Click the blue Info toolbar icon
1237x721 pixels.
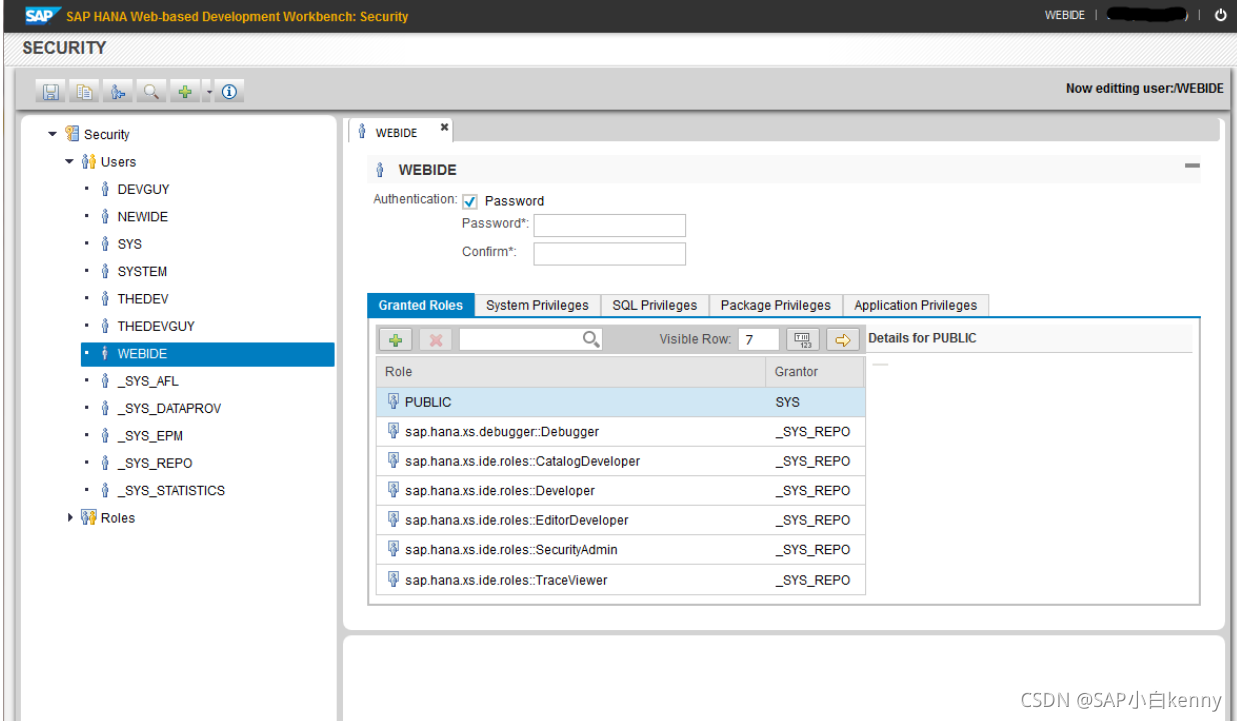click(x=229, y=92)
